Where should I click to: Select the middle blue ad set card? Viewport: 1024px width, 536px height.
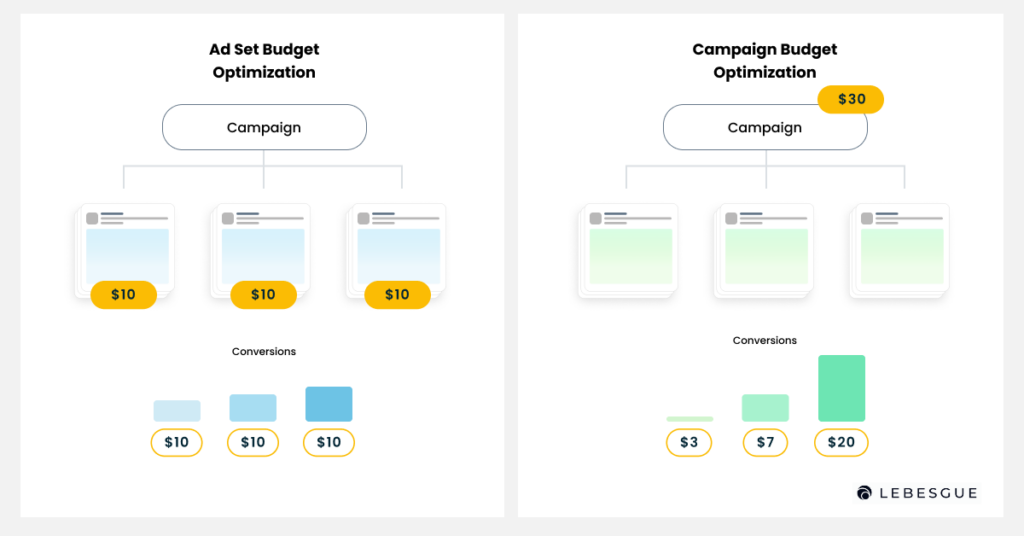(260, 251)
